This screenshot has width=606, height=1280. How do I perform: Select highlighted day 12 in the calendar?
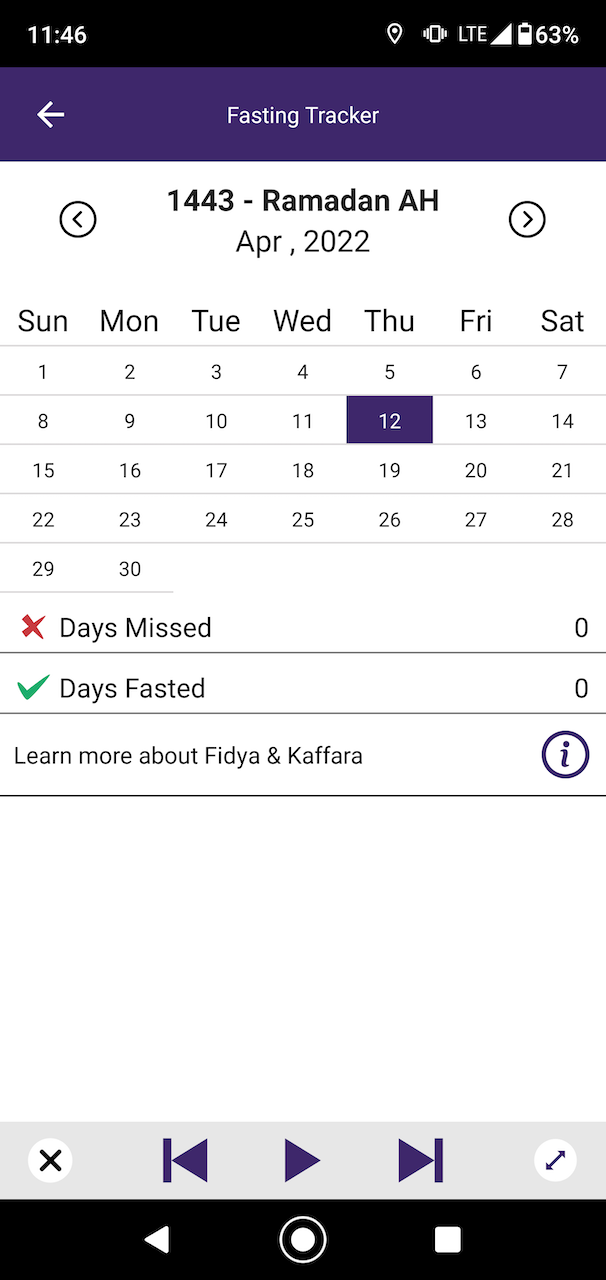(x=389, y=421)
